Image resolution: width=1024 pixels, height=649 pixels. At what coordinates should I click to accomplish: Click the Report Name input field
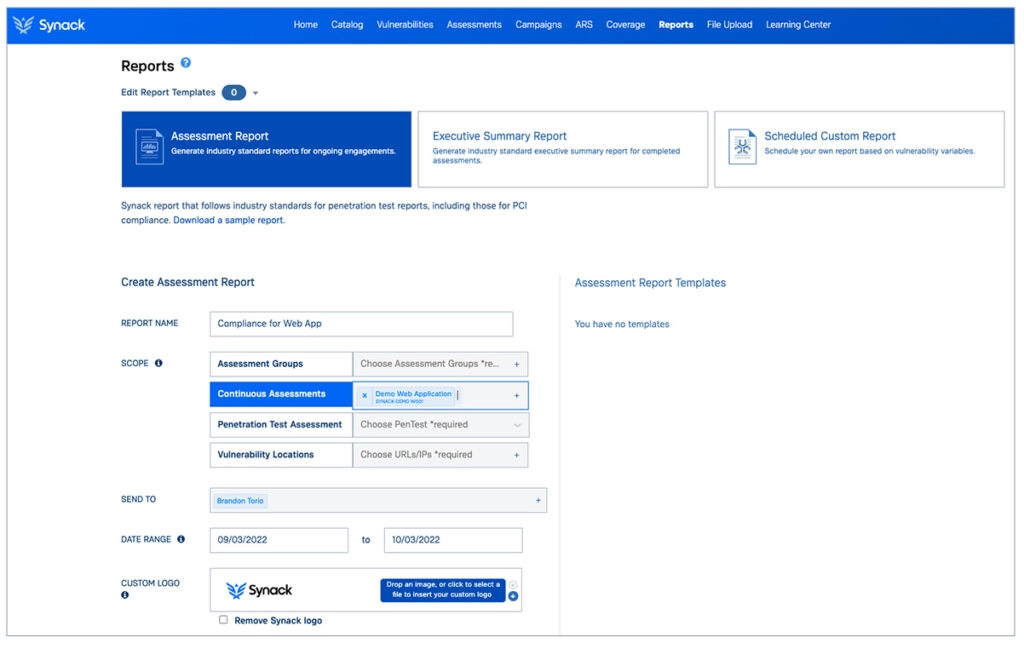click(x=361, y=324)
